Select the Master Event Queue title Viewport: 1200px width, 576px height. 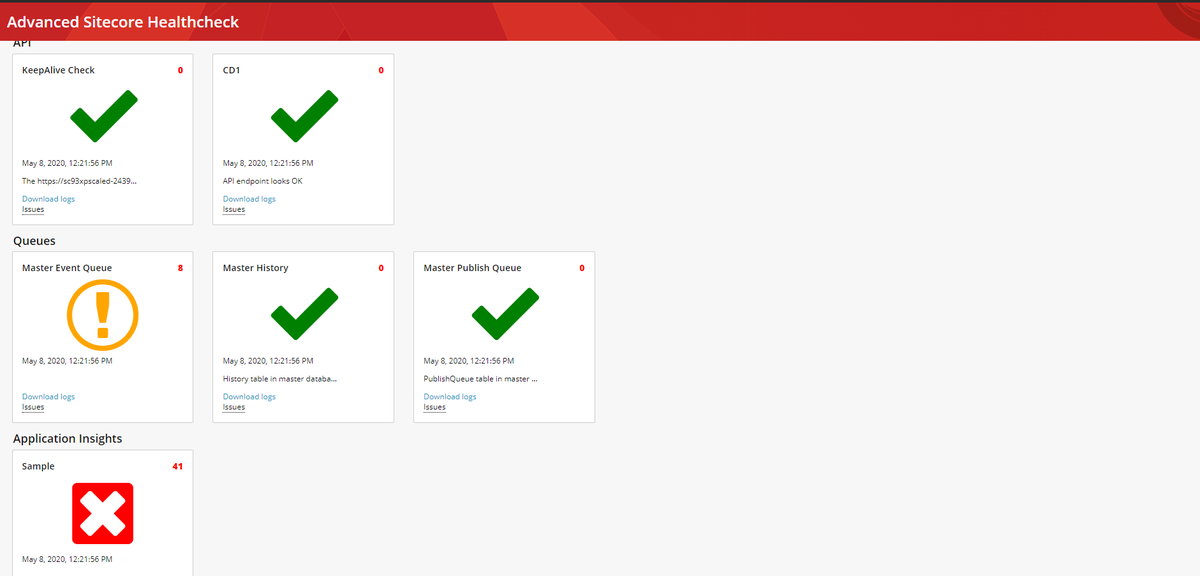[x=67, y=268]
